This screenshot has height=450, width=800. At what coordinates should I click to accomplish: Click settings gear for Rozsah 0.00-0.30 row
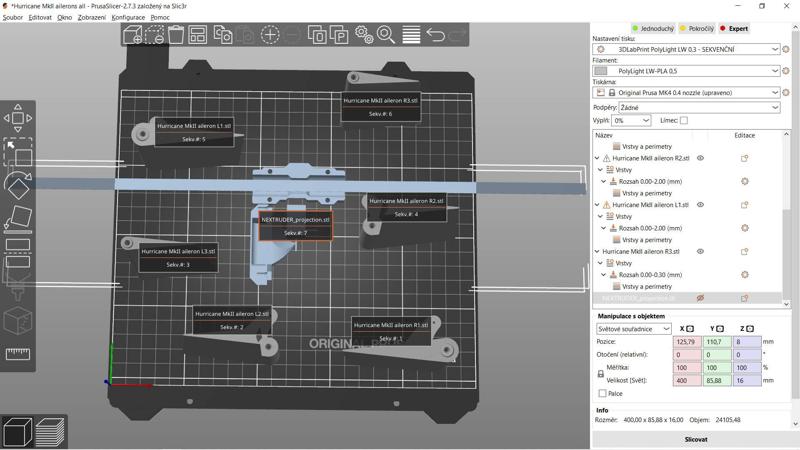pos(744,274)
